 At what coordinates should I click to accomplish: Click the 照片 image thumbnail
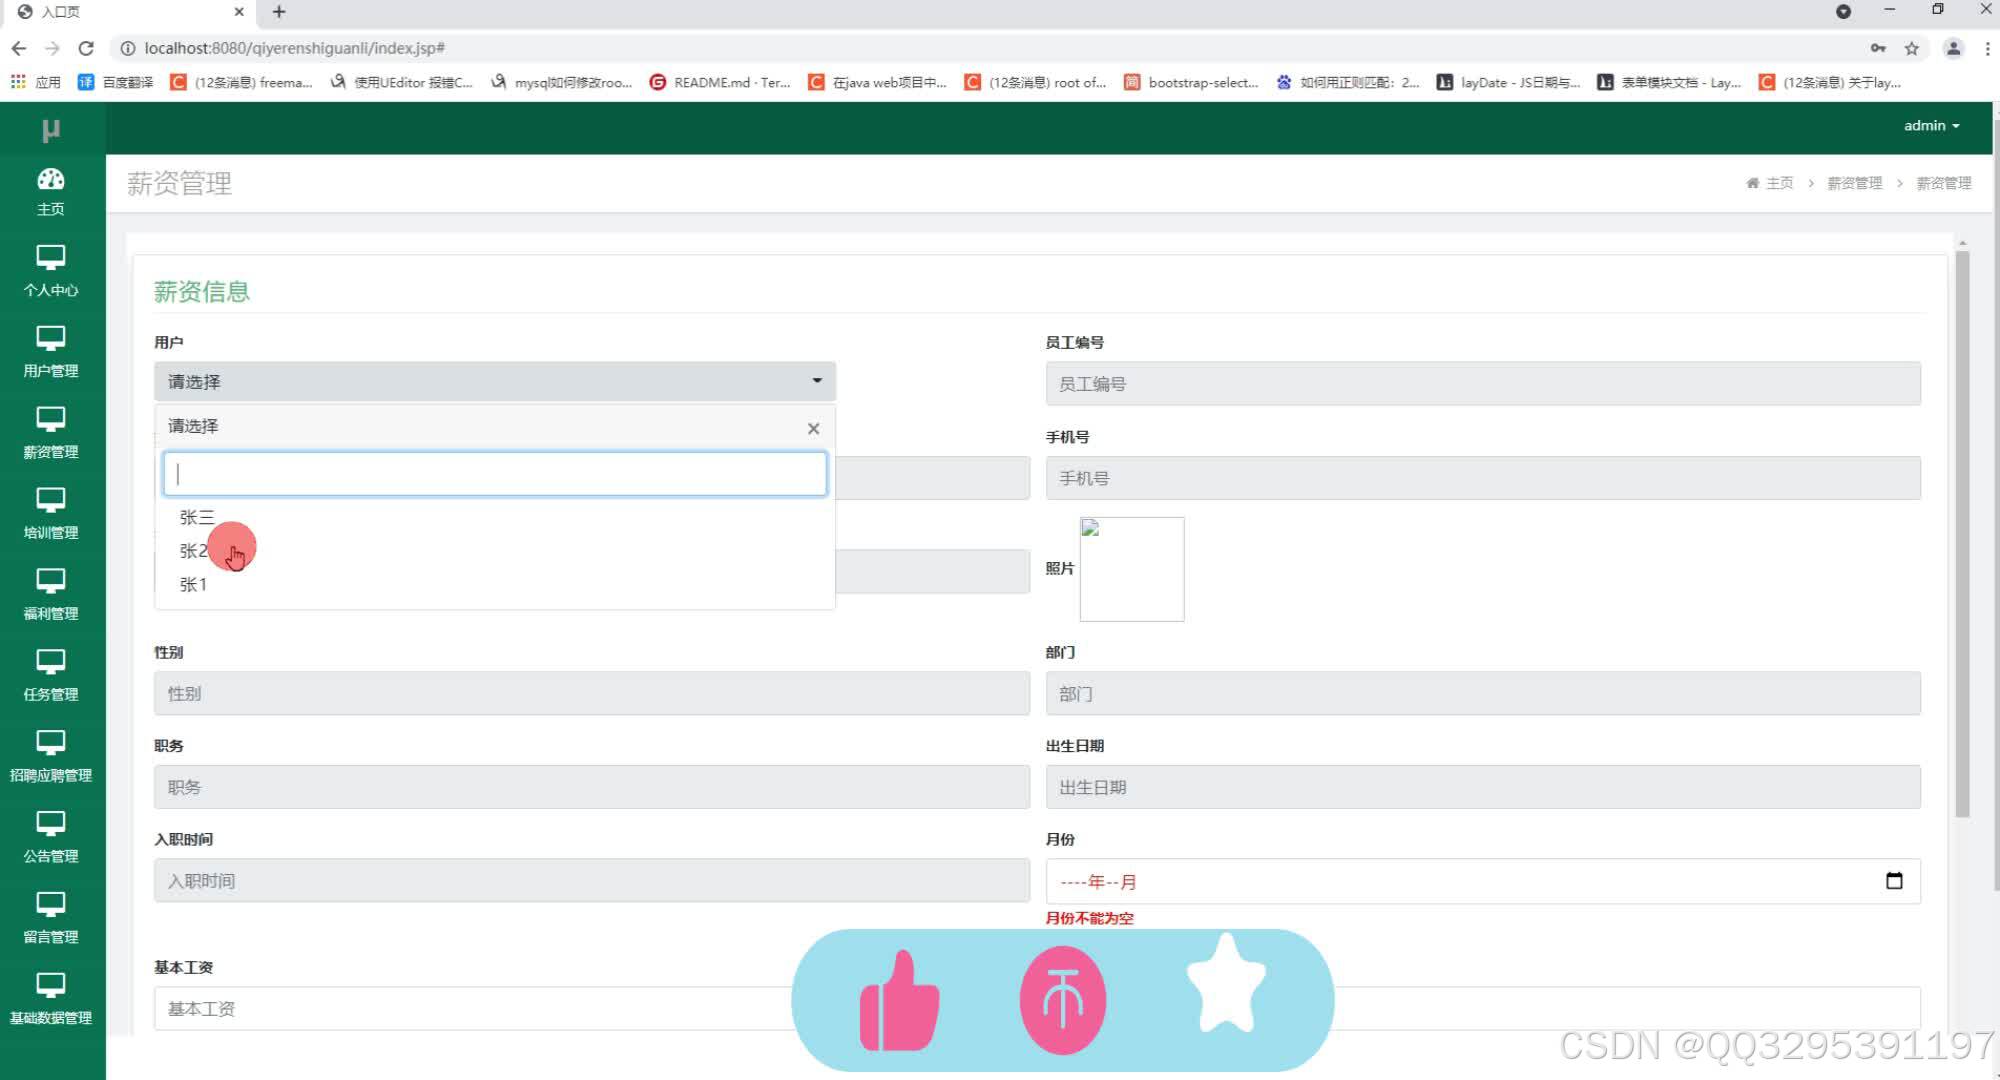pyautogui.click(x=1132, y=569)
